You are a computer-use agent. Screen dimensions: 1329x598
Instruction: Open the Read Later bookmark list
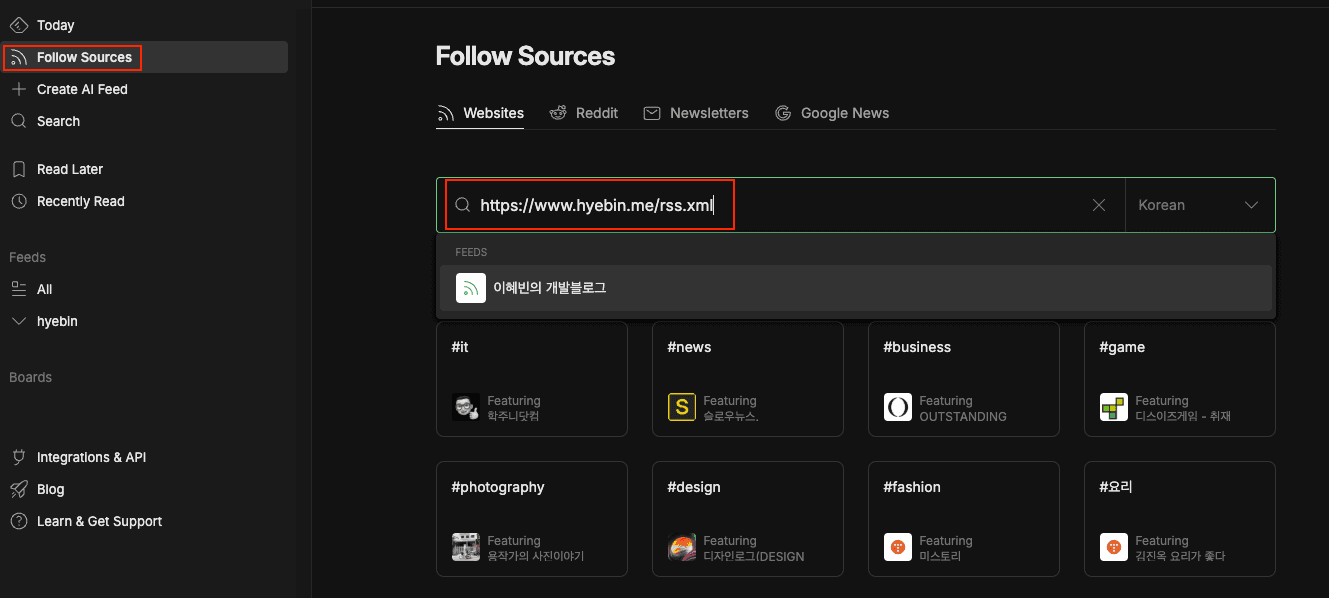click(x=69, y=169)
